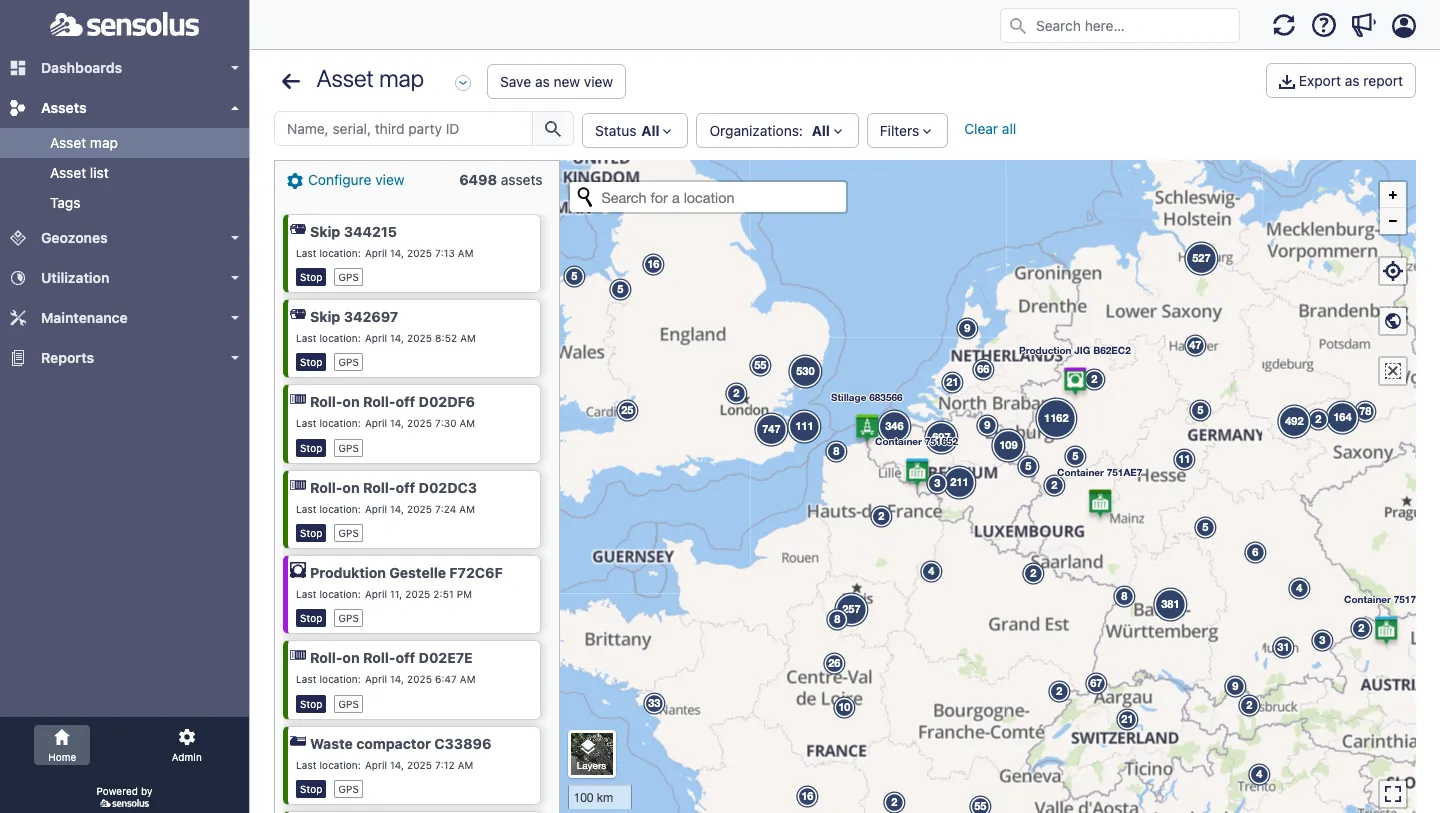Select Asset map in the sidebar
The height and width of the screenshot is (813, 1440).
(124, 143)
